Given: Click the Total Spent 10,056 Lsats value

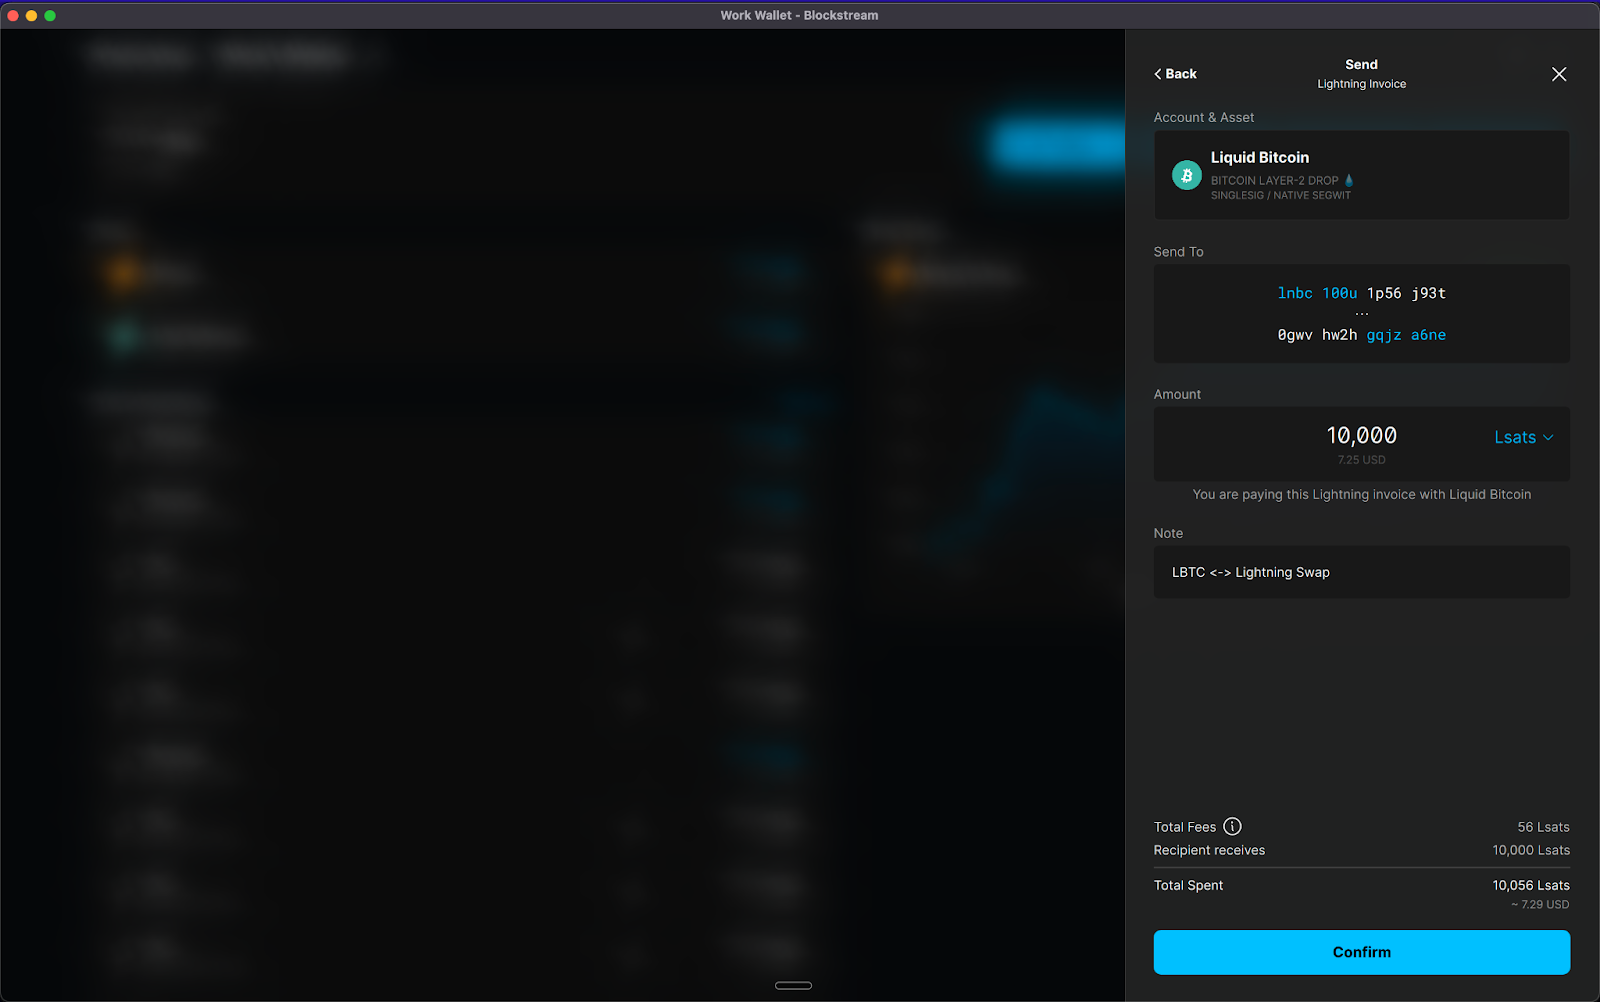Looking at the screenshot, I should click(x=1530, y=885).
